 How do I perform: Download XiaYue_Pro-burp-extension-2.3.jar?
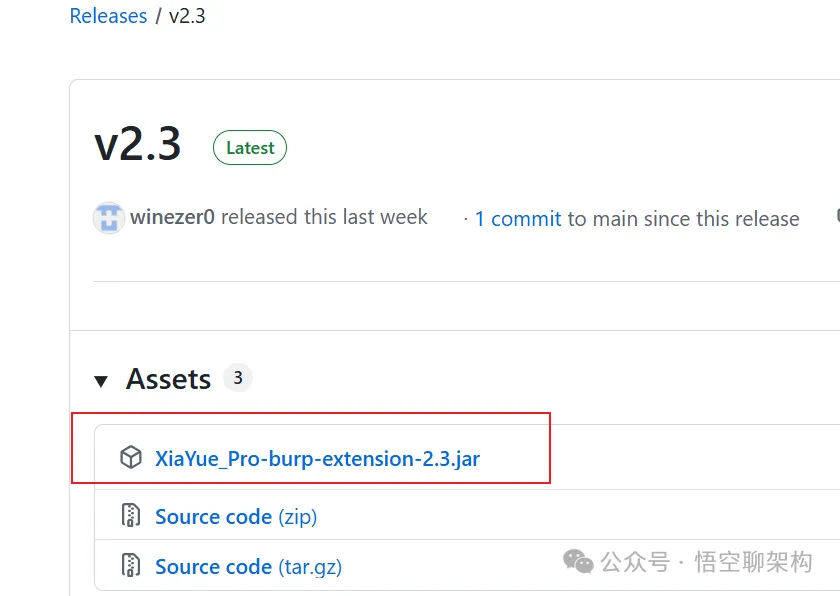(317, 459)
